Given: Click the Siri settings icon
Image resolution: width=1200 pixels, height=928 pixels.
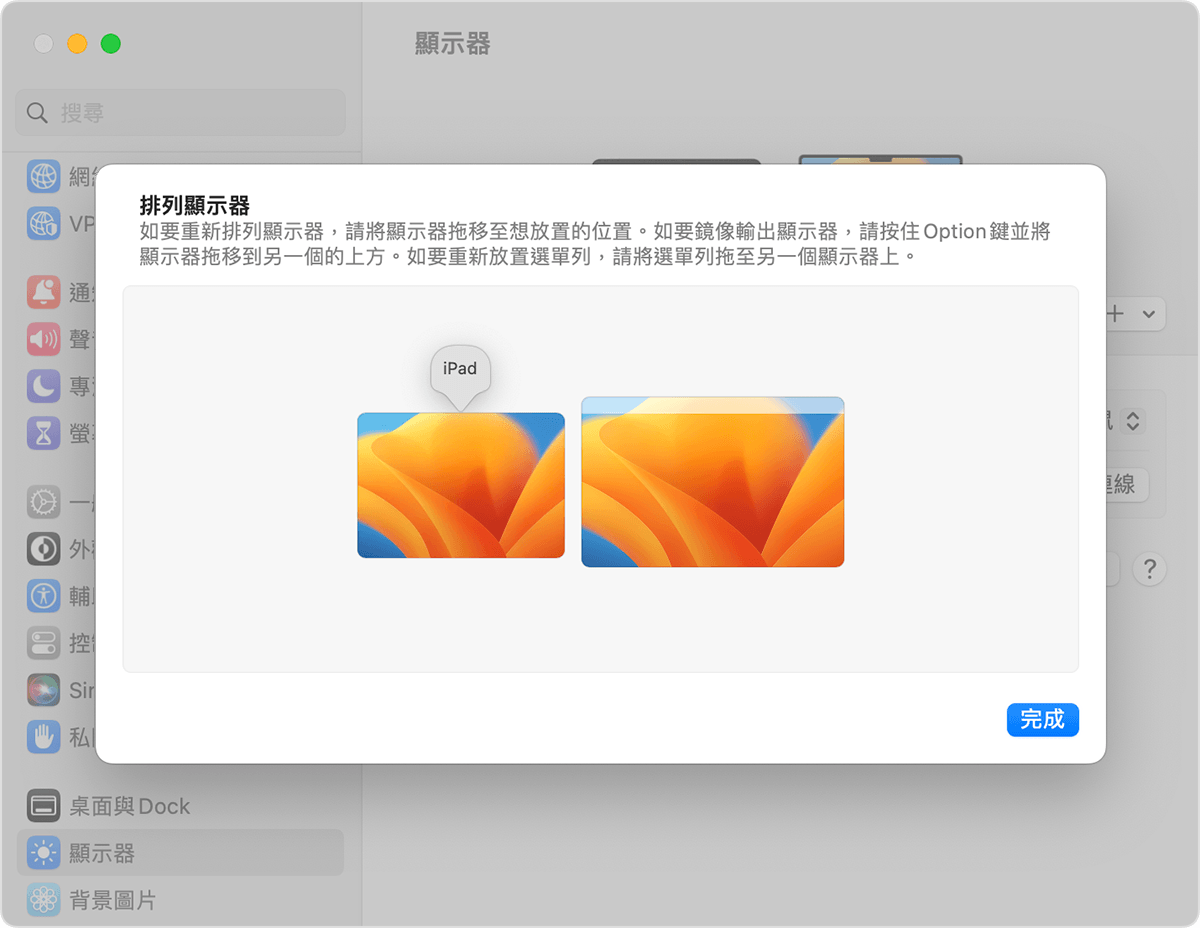Looking at the screenshot, I should pyautogui.click(x=43, y=690).
